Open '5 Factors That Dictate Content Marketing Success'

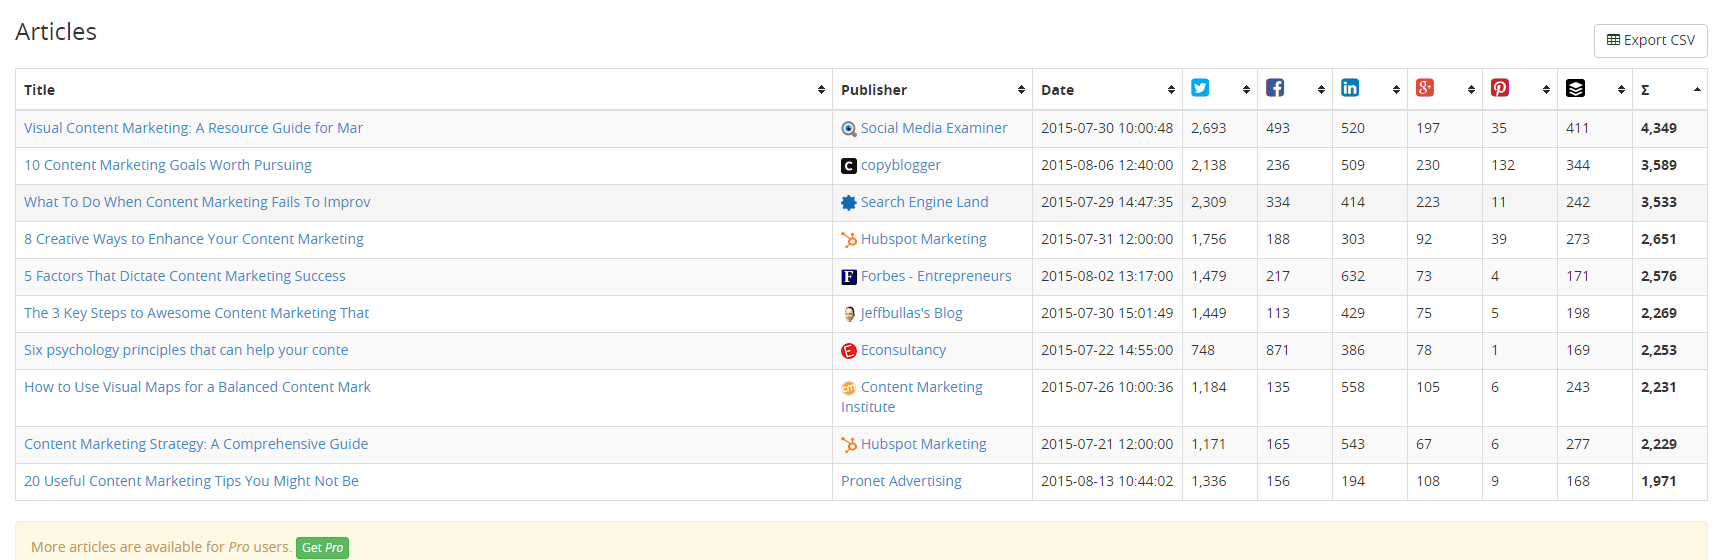pos(185,276)
